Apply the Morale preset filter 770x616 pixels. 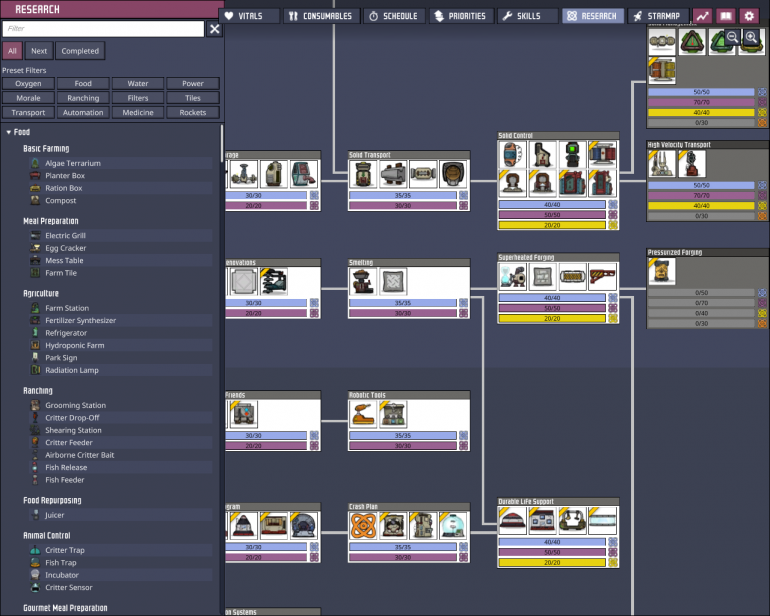[28, 98]
